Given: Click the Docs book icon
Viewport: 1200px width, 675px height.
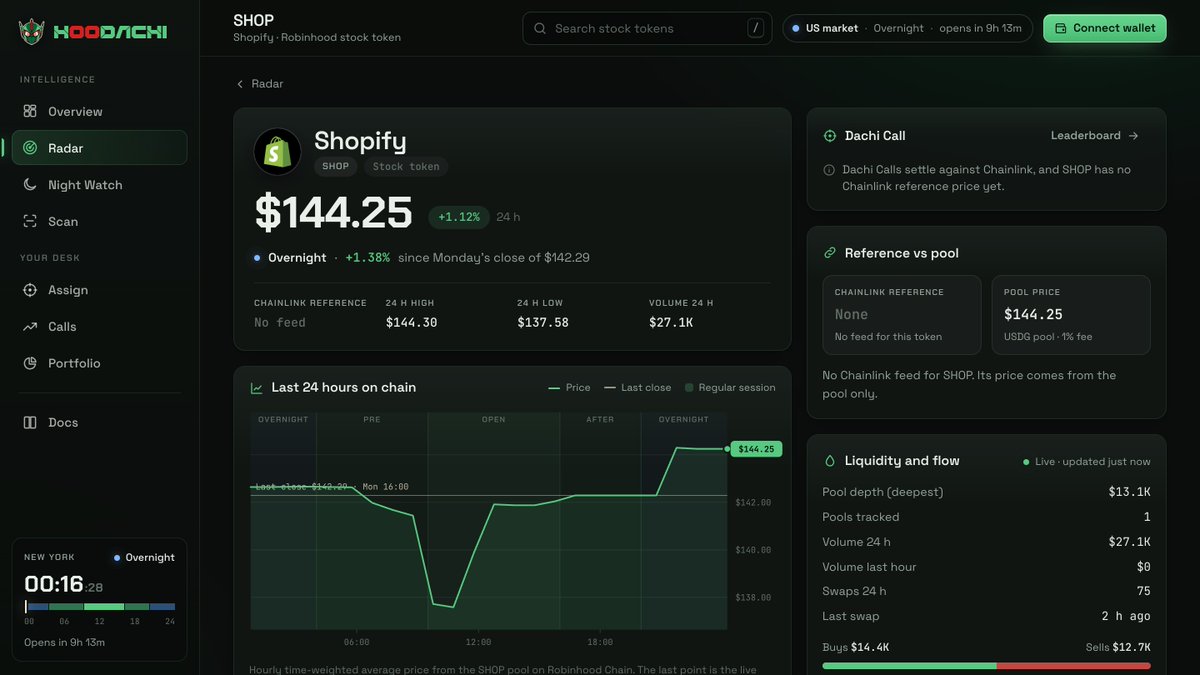Looking at the screenshot, I should tap(30, 422).
